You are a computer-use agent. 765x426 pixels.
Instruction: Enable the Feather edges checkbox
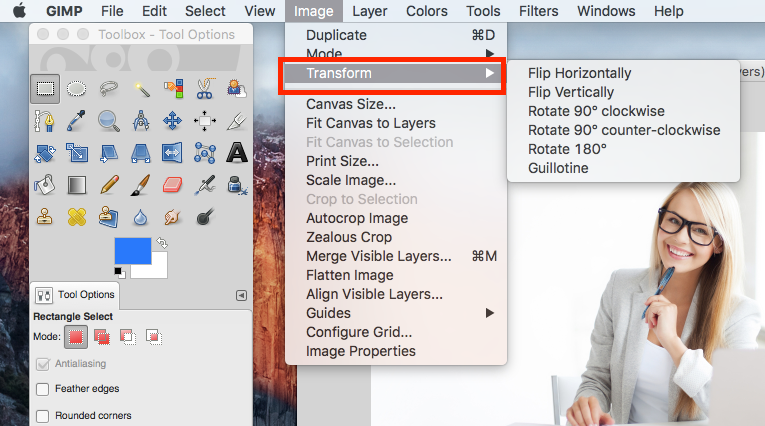(x=43, y=389)
